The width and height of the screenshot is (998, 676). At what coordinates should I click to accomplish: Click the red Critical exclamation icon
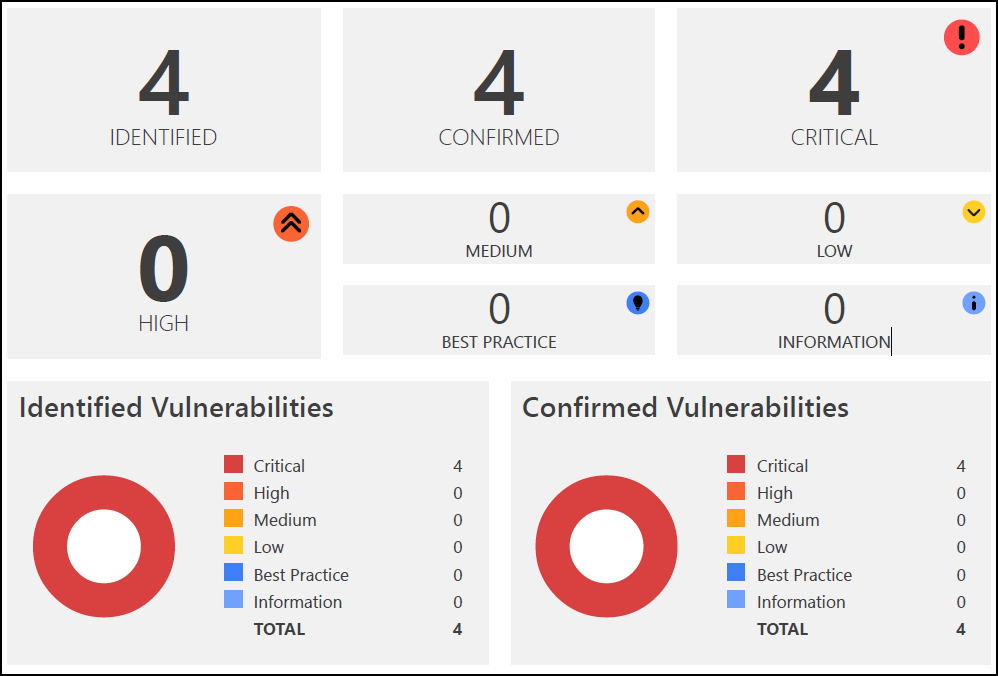coord(961,37)
